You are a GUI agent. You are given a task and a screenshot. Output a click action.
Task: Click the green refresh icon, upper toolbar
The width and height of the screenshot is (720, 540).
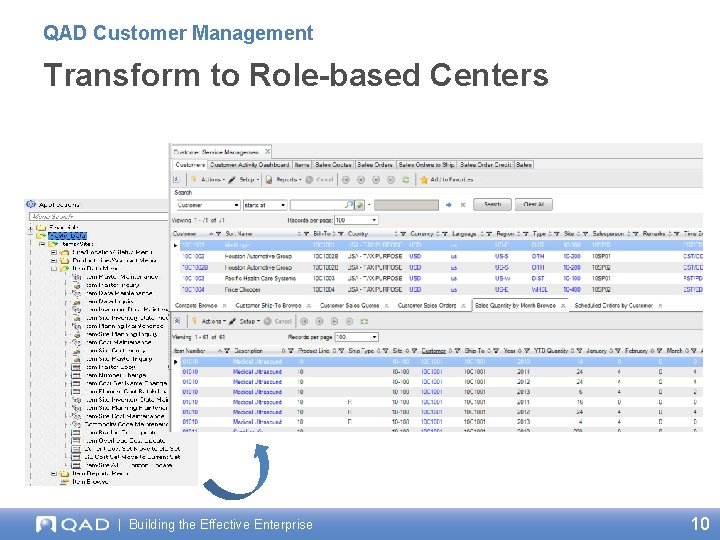[405, 180]
